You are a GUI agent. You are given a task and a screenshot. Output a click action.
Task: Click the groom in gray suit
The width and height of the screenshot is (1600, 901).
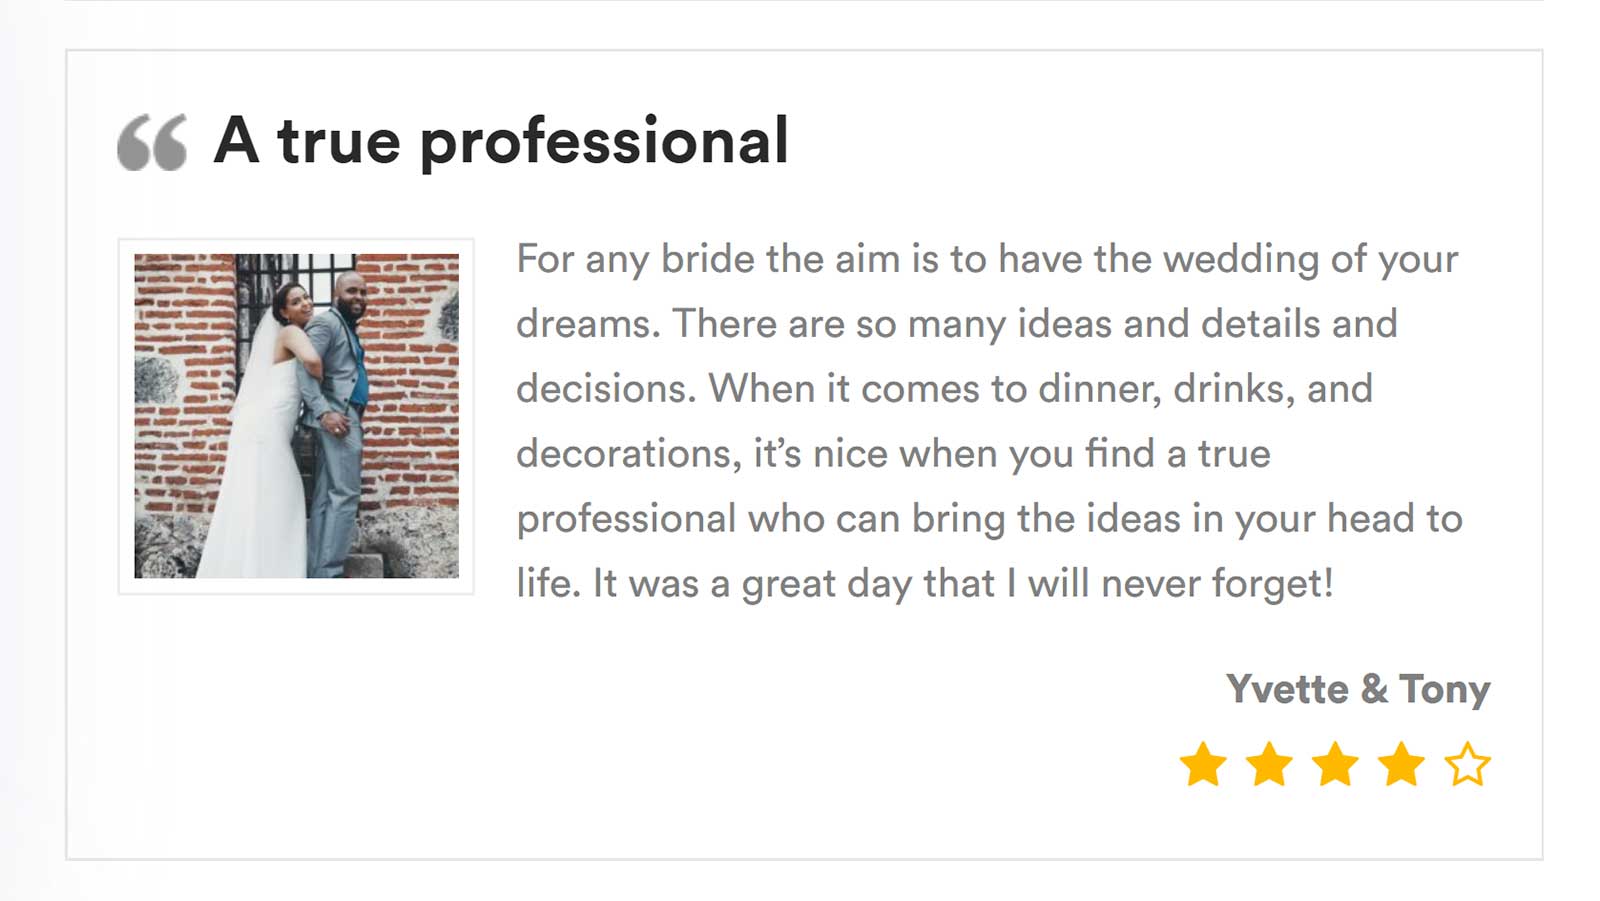click(x=338, y=420)
